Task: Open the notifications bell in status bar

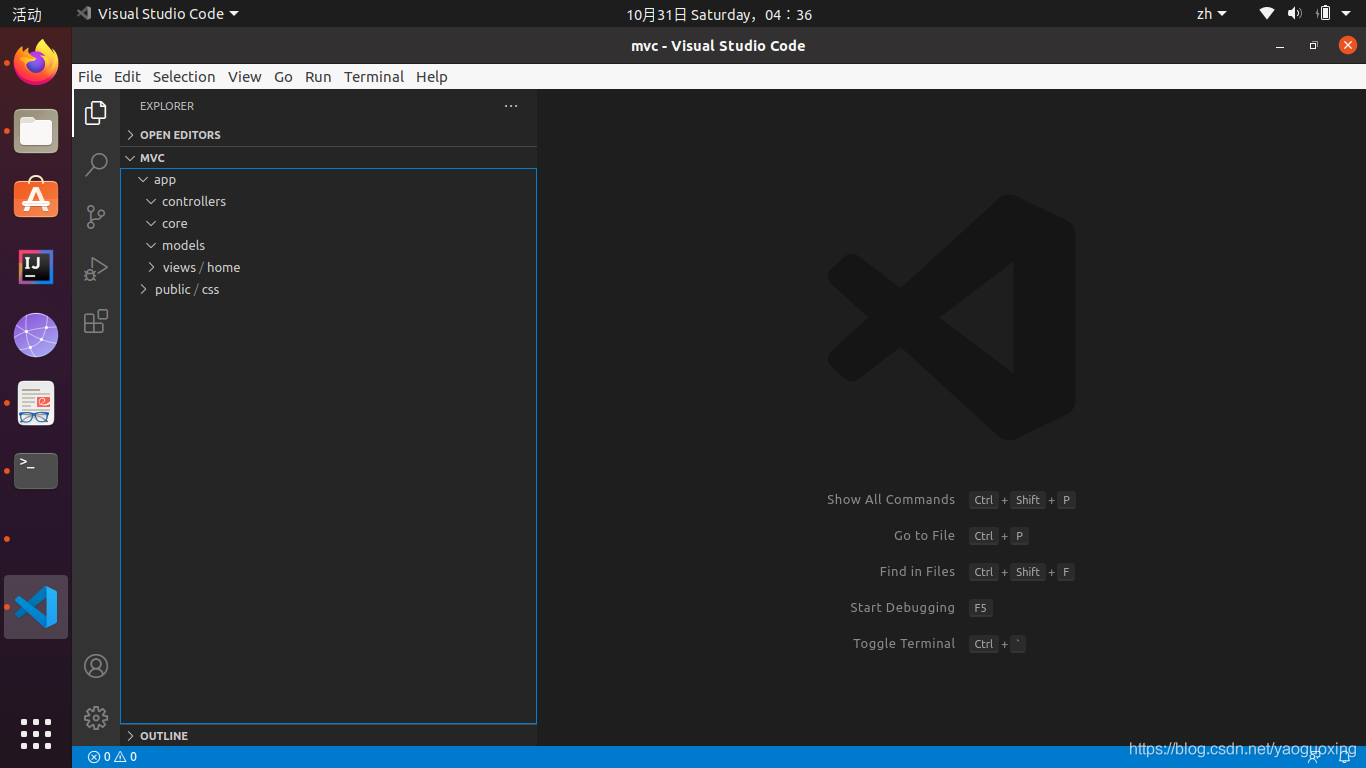Action: click(1345, 757)
